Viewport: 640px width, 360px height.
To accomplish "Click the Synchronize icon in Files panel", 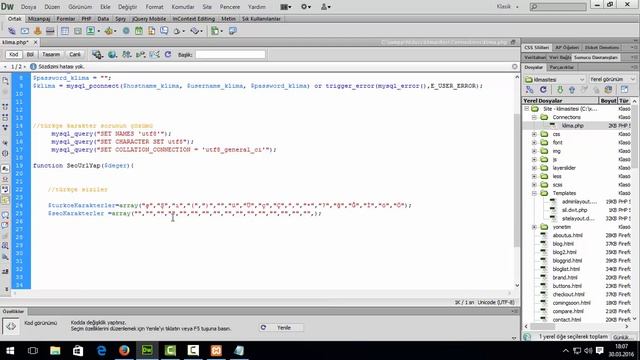I will tap(609, 90).
